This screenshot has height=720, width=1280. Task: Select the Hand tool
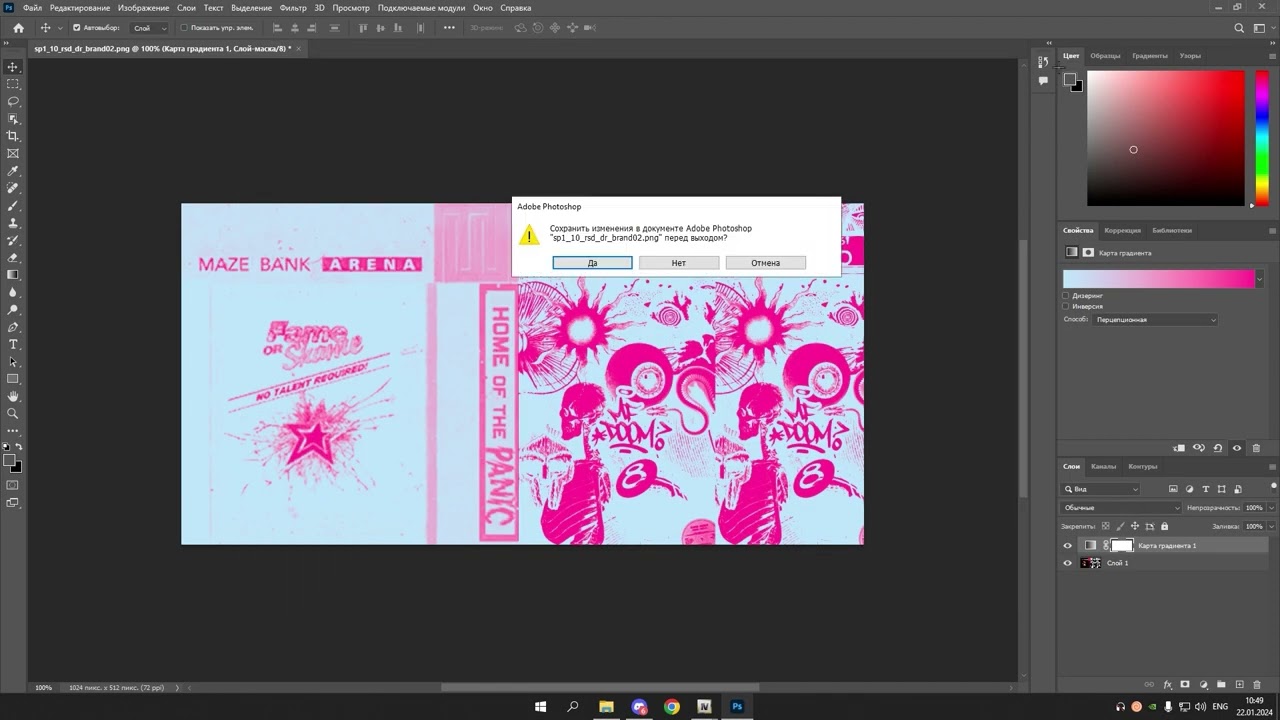coord(13,396)
